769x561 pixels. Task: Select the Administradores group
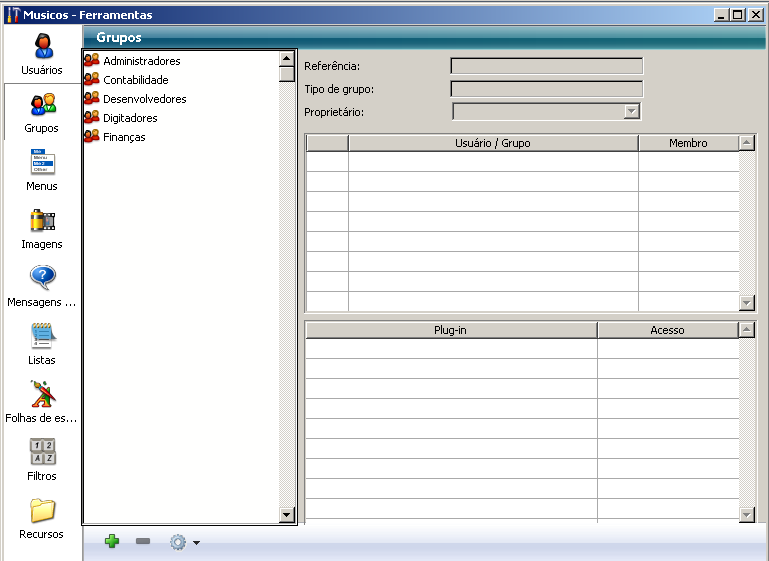click(x=141, y=61)
